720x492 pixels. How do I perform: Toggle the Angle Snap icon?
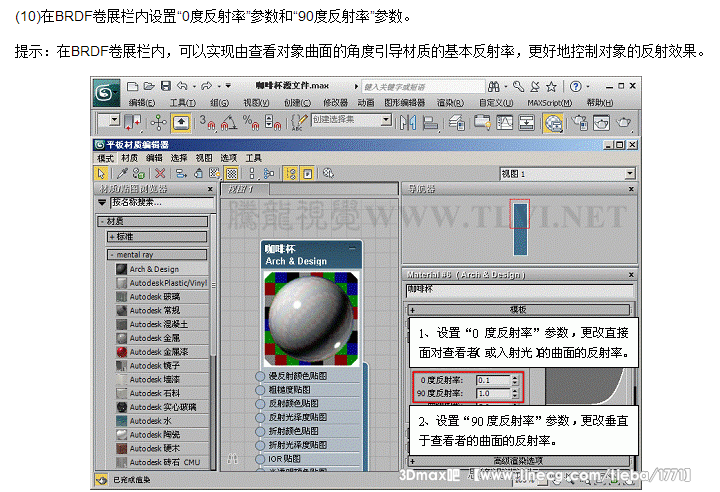pos(229,123)
